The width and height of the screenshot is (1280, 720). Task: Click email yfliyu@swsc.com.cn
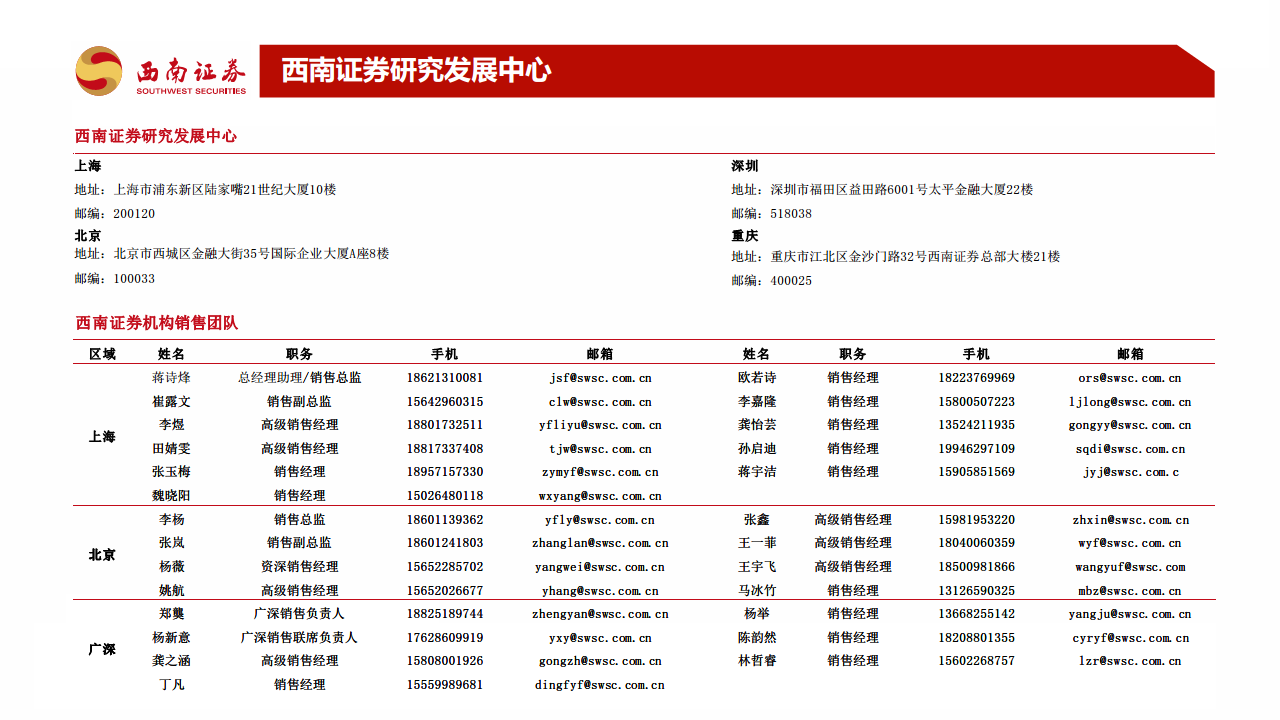(600, 425)
